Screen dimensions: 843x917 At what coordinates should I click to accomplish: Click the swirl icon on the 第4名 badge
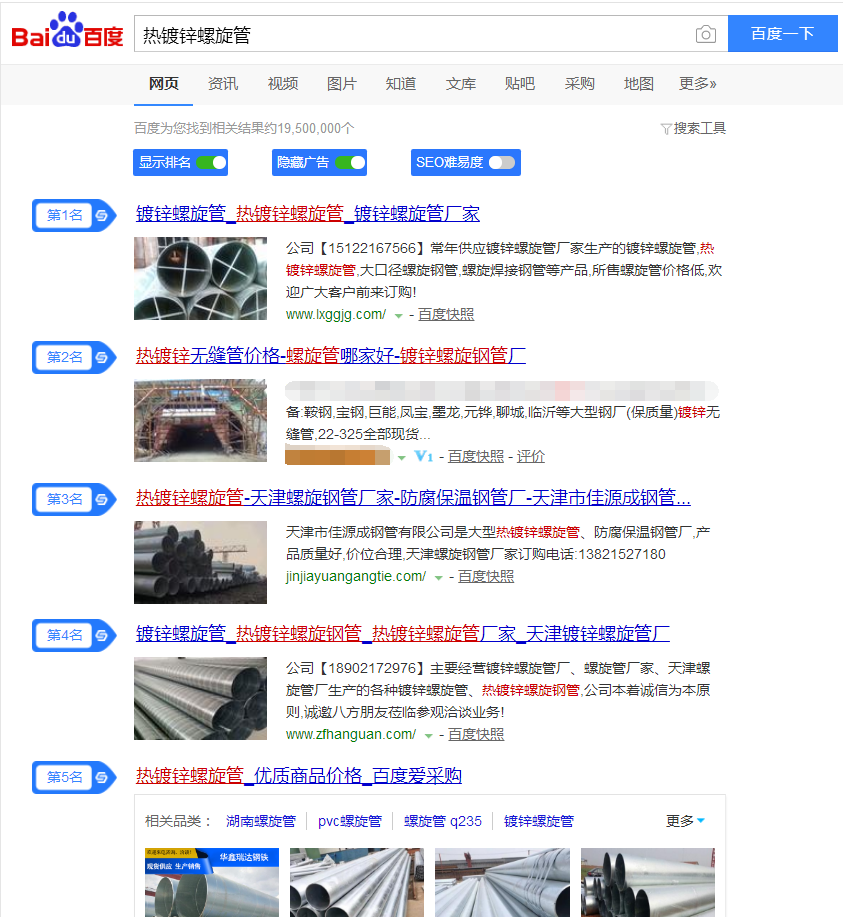click(x=101, y=635)
